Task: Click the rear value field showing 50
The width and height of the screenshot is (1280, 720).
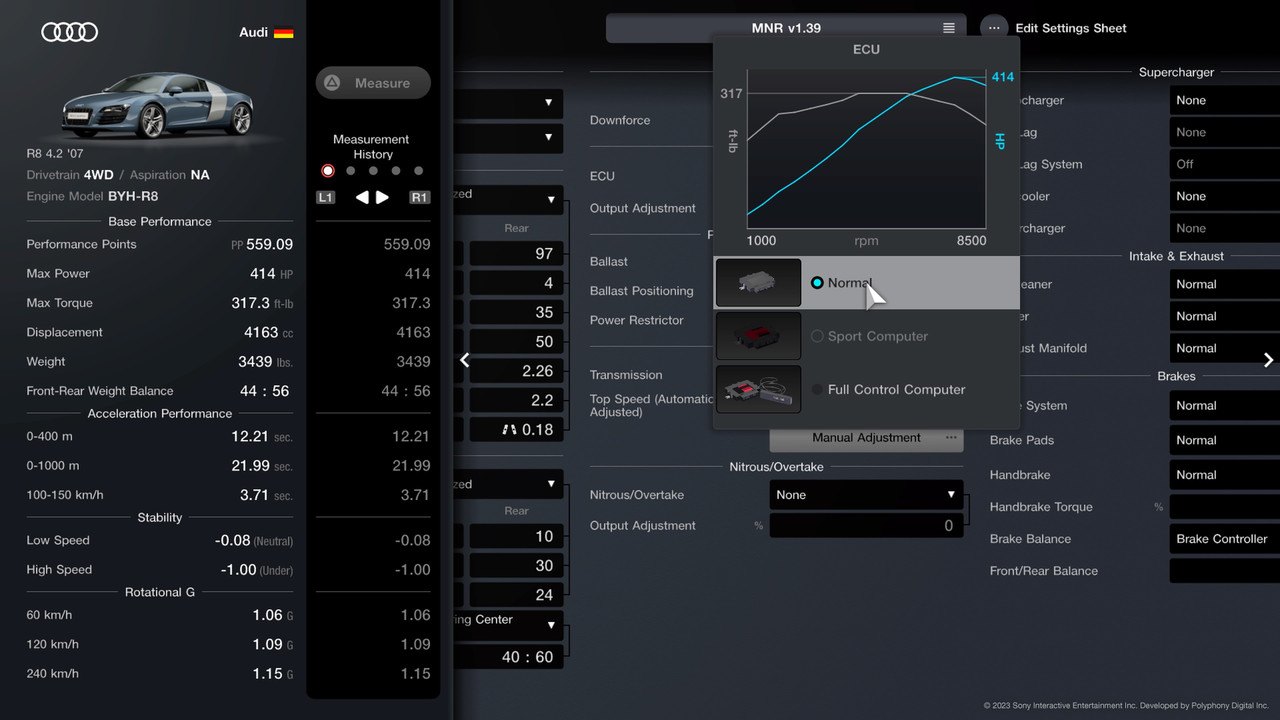Action: click(516, 342)
